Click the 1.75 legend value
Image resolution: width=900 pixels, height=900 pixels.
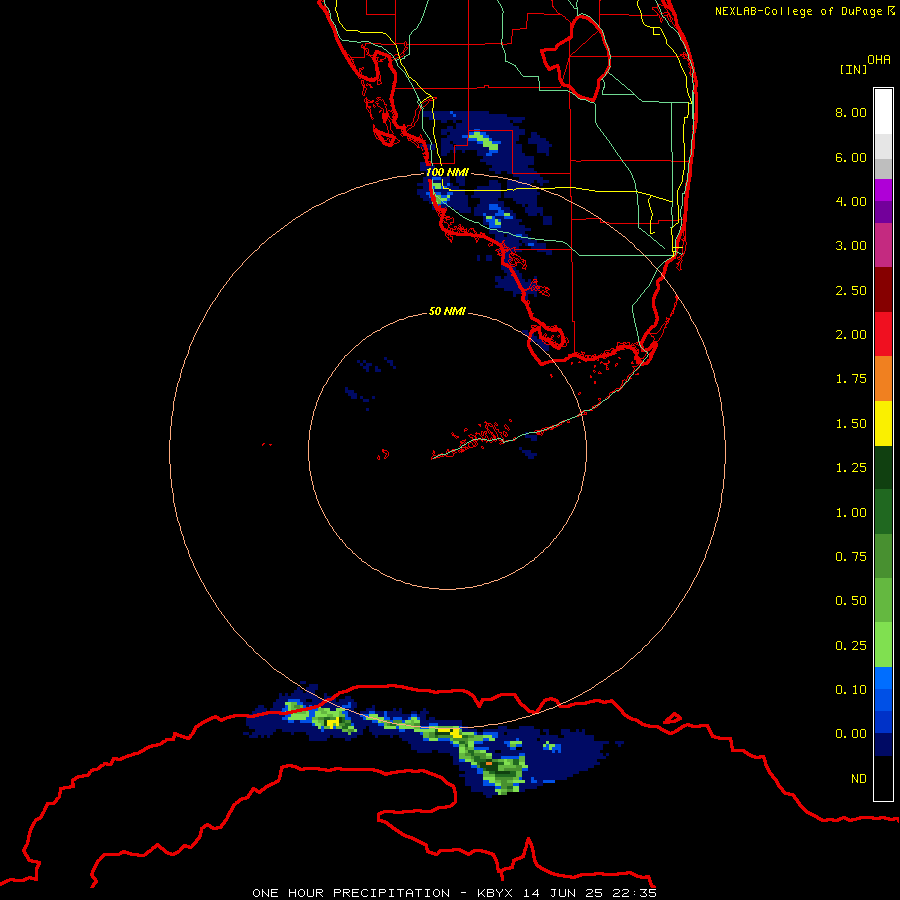[851, 379]
